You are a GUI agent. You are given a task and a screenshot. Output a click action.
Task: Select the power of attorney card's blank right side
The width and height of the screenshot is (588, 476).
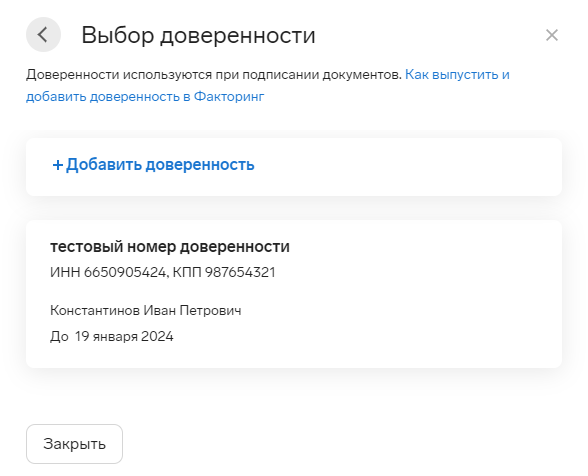coord(420,294)
